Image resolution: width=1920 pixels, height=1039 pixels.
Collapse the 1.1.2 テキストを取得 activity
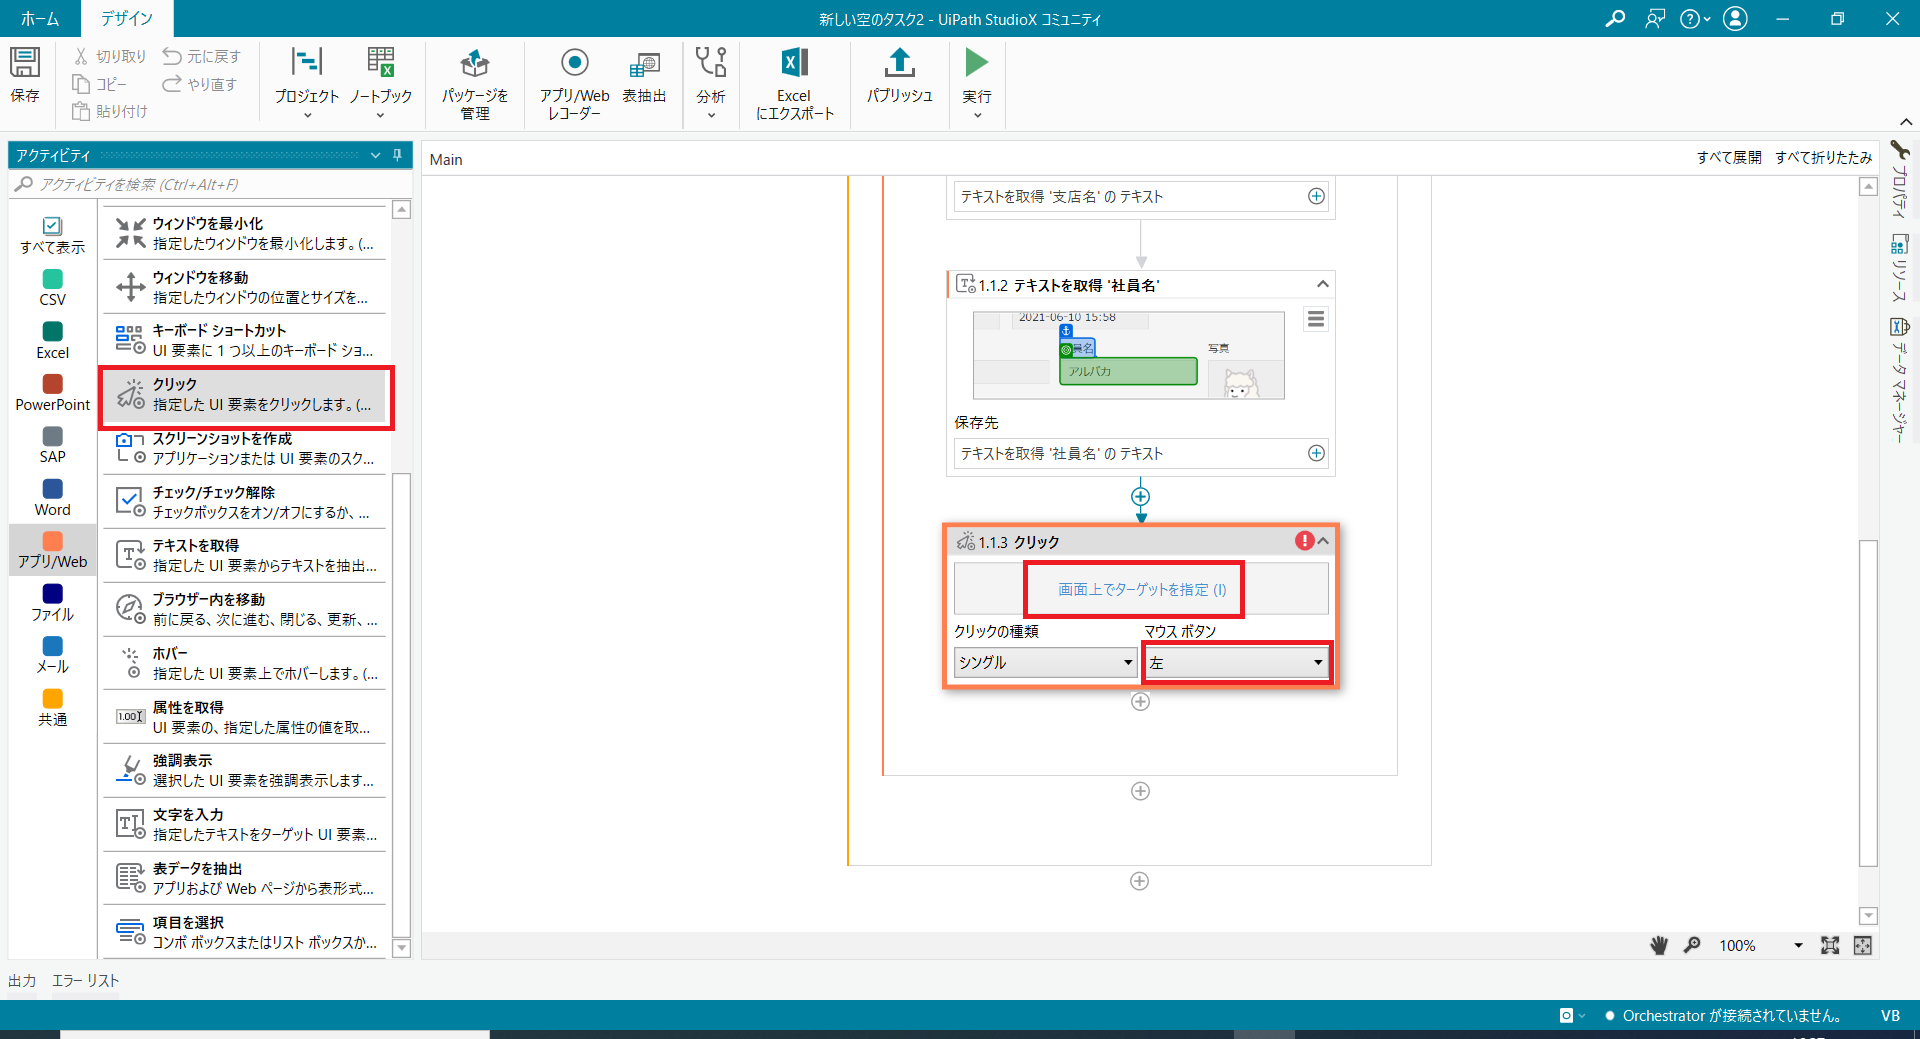click(x=1323, y=285)
